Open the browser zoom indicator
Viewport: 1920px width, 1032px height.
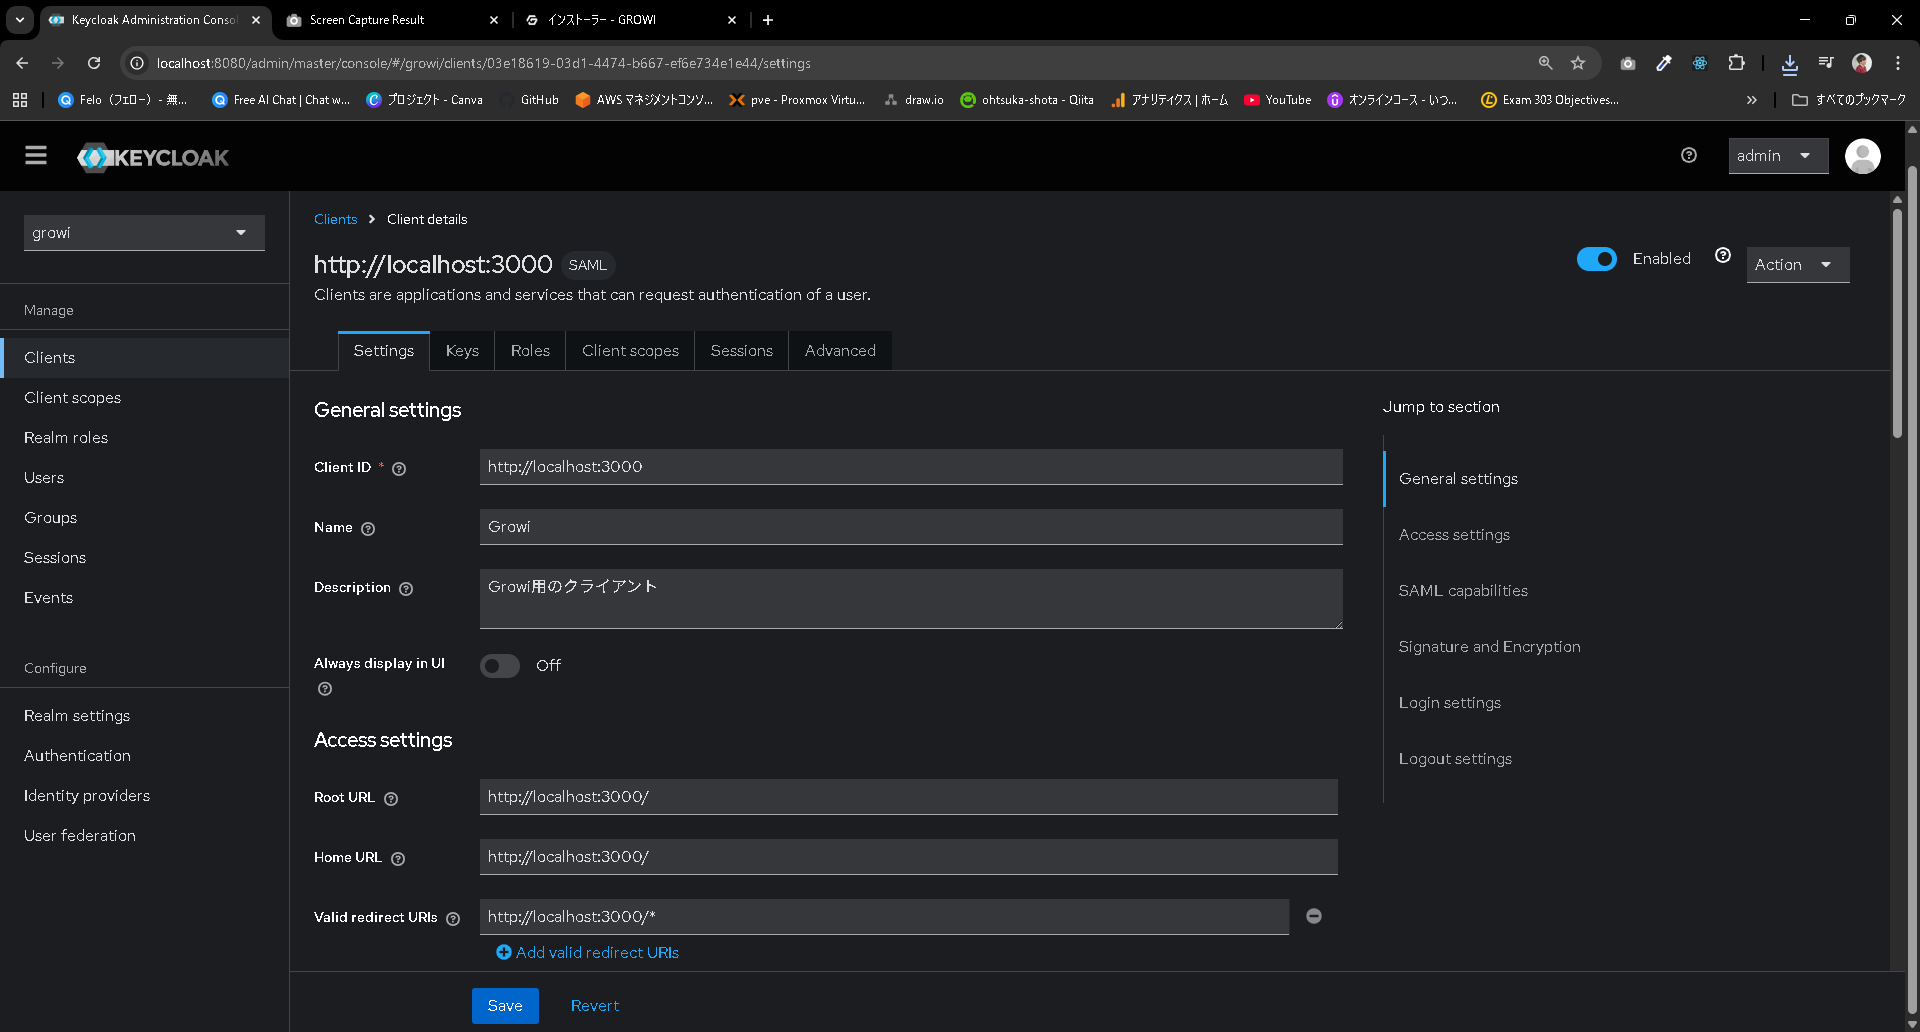tap(1545, 63)
